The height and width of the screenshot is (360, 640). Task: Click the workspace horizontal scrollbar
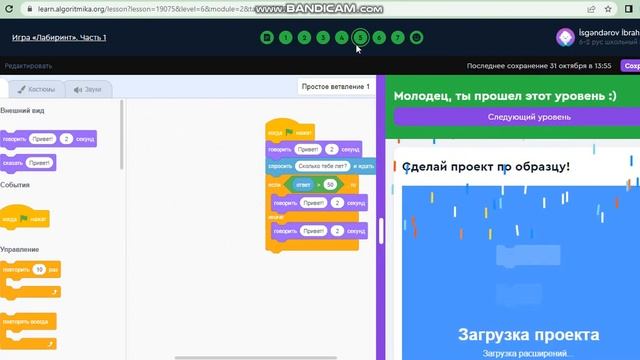256,358
